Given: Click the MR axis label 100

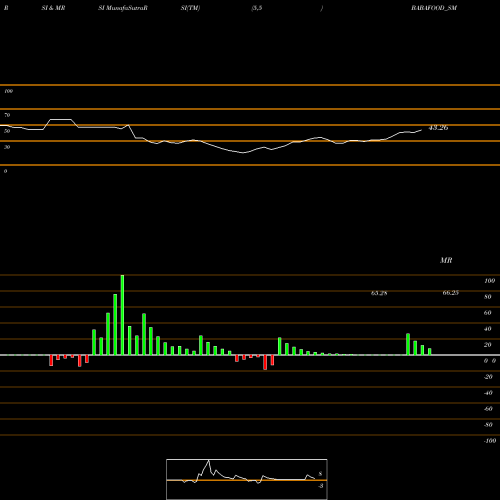Looking at the screenshot, I should click(490, 281).
